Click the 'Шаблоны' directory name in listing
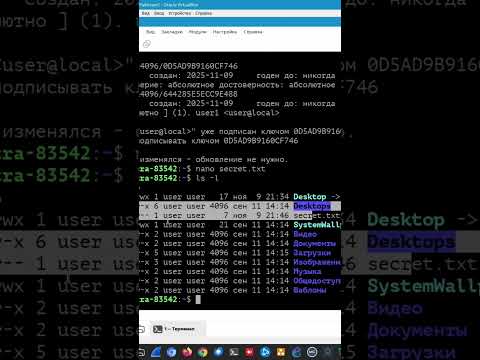Viewport: 480px width, 360px height. (x=310, y=290)
